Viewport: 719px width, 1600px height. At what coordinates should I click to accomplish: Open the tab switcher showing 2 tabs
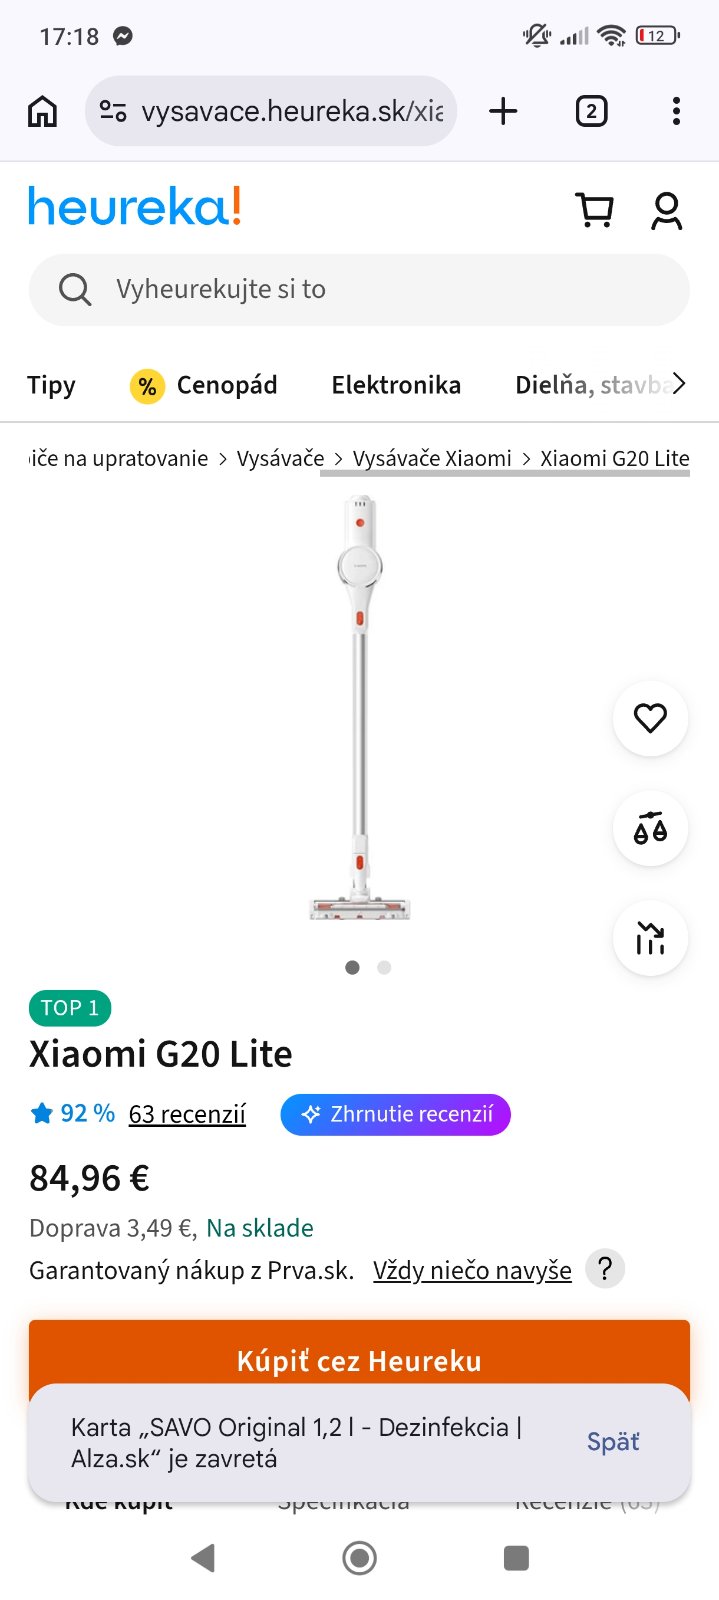[591, 111]
